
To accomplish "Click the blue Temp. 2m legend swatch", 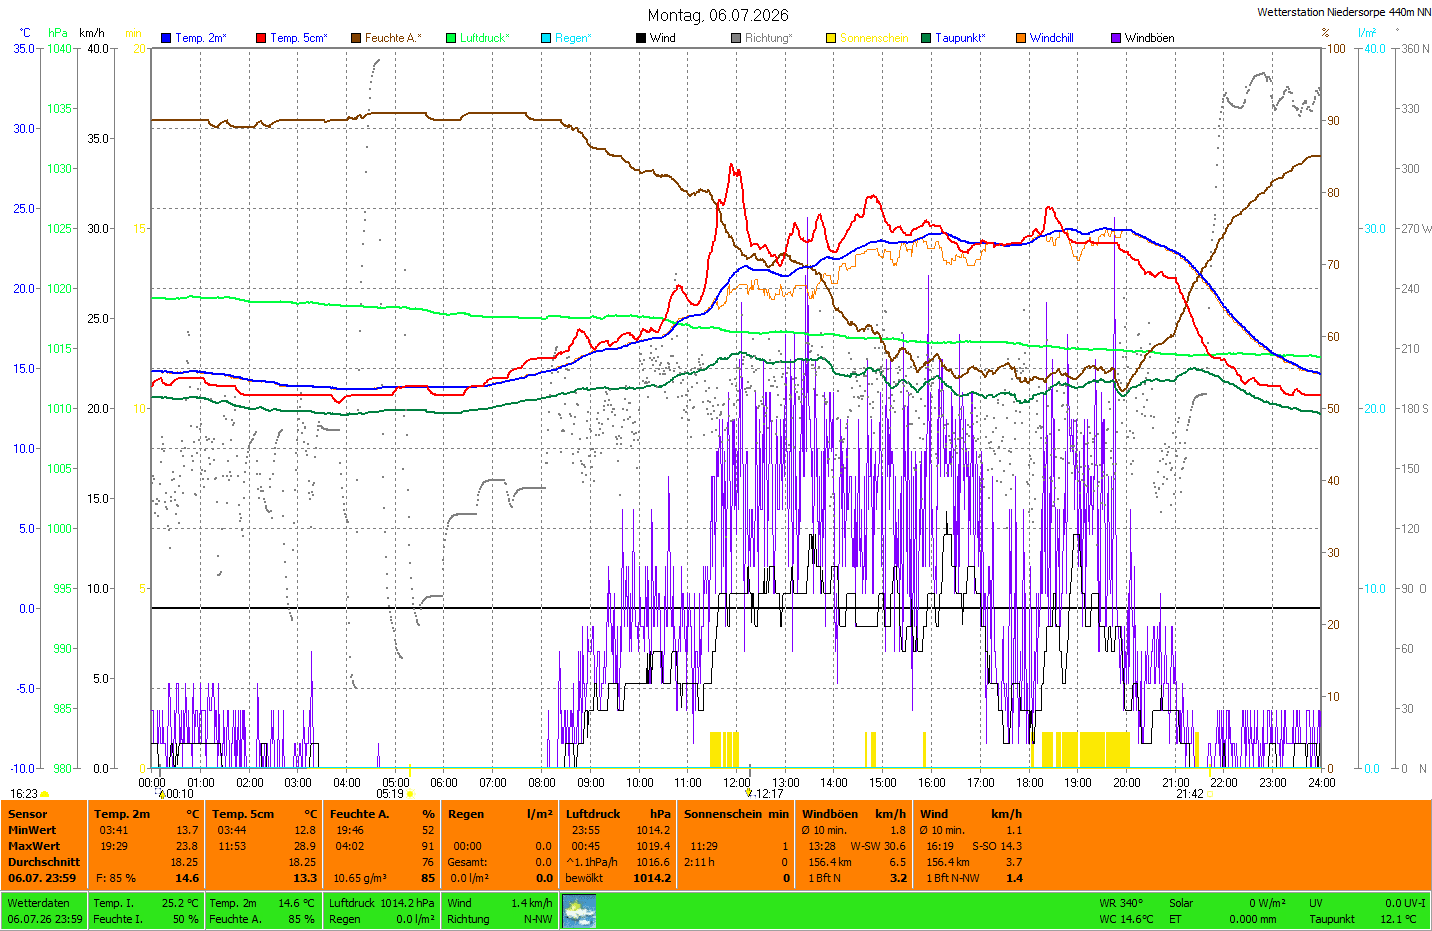I will [166, 38].
